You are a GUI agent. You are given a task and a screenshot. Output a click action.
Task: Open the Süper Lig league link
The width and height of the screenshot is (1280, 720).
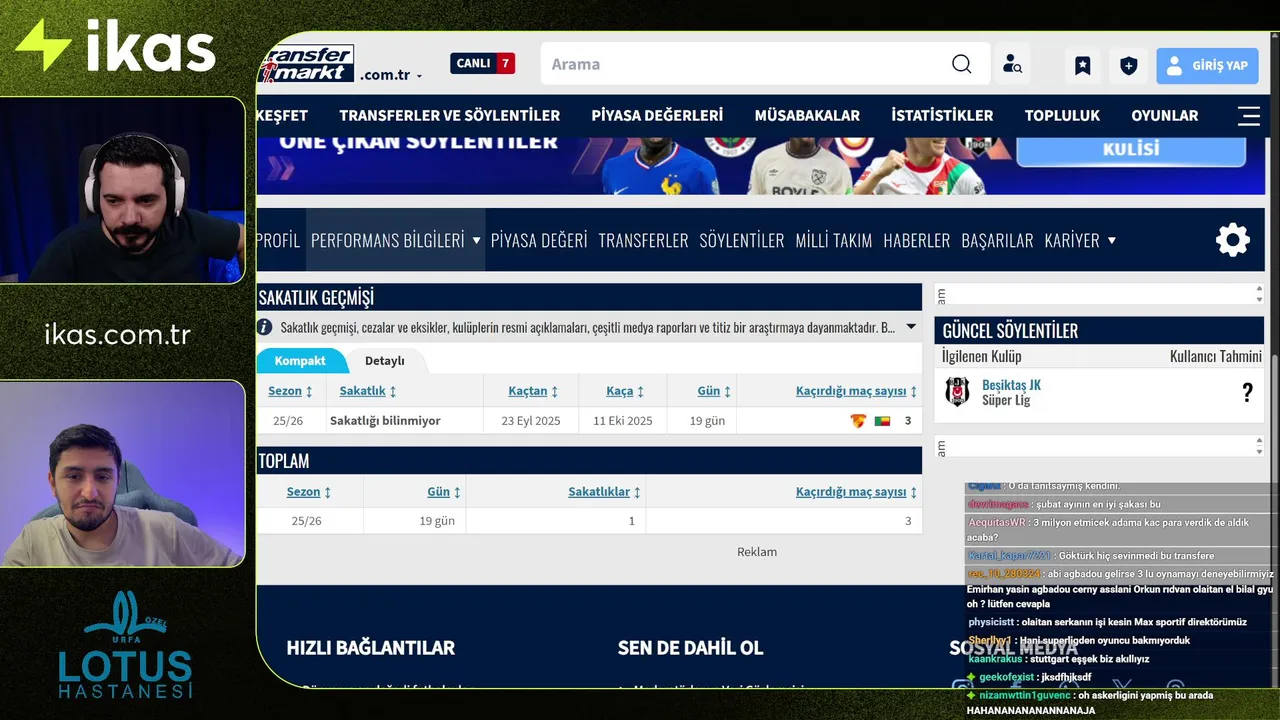pyautogui.click(x=1006, y=400)
